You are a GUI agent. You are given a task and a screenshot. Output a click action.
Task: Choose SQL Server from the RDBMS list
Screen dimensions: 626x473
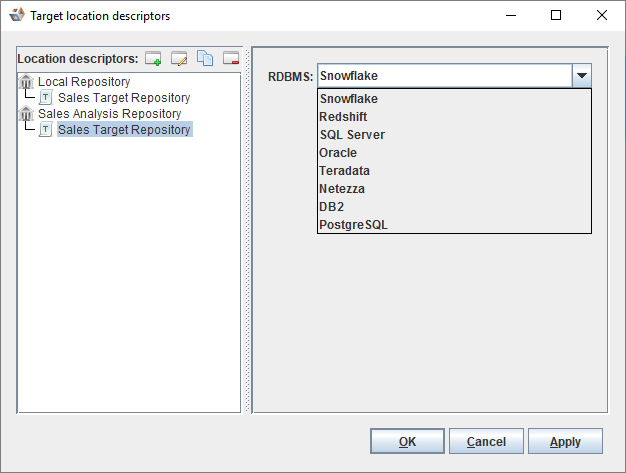pyautogui.click(x=454, y=135)
